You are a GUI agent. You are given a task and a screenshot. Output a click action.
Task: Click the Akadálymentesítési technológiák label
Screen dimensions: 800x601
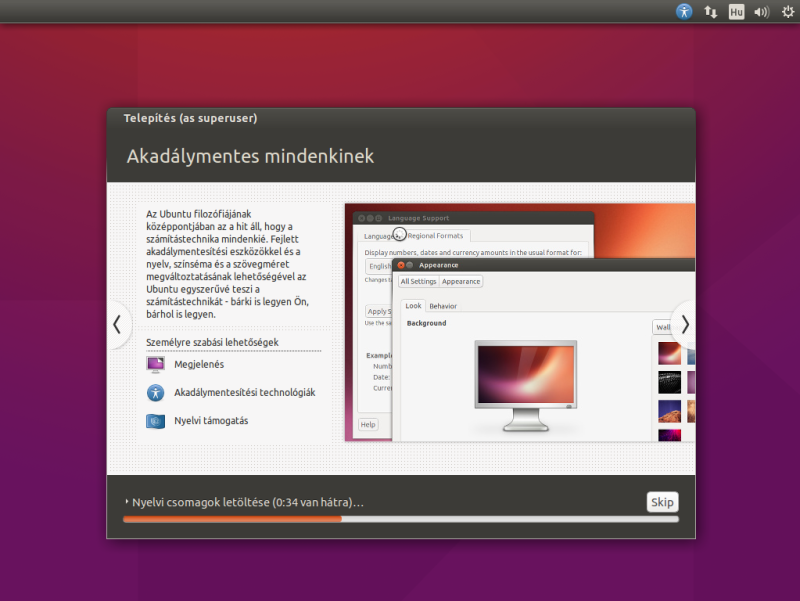pyautogui.click(x=245, y=392)
